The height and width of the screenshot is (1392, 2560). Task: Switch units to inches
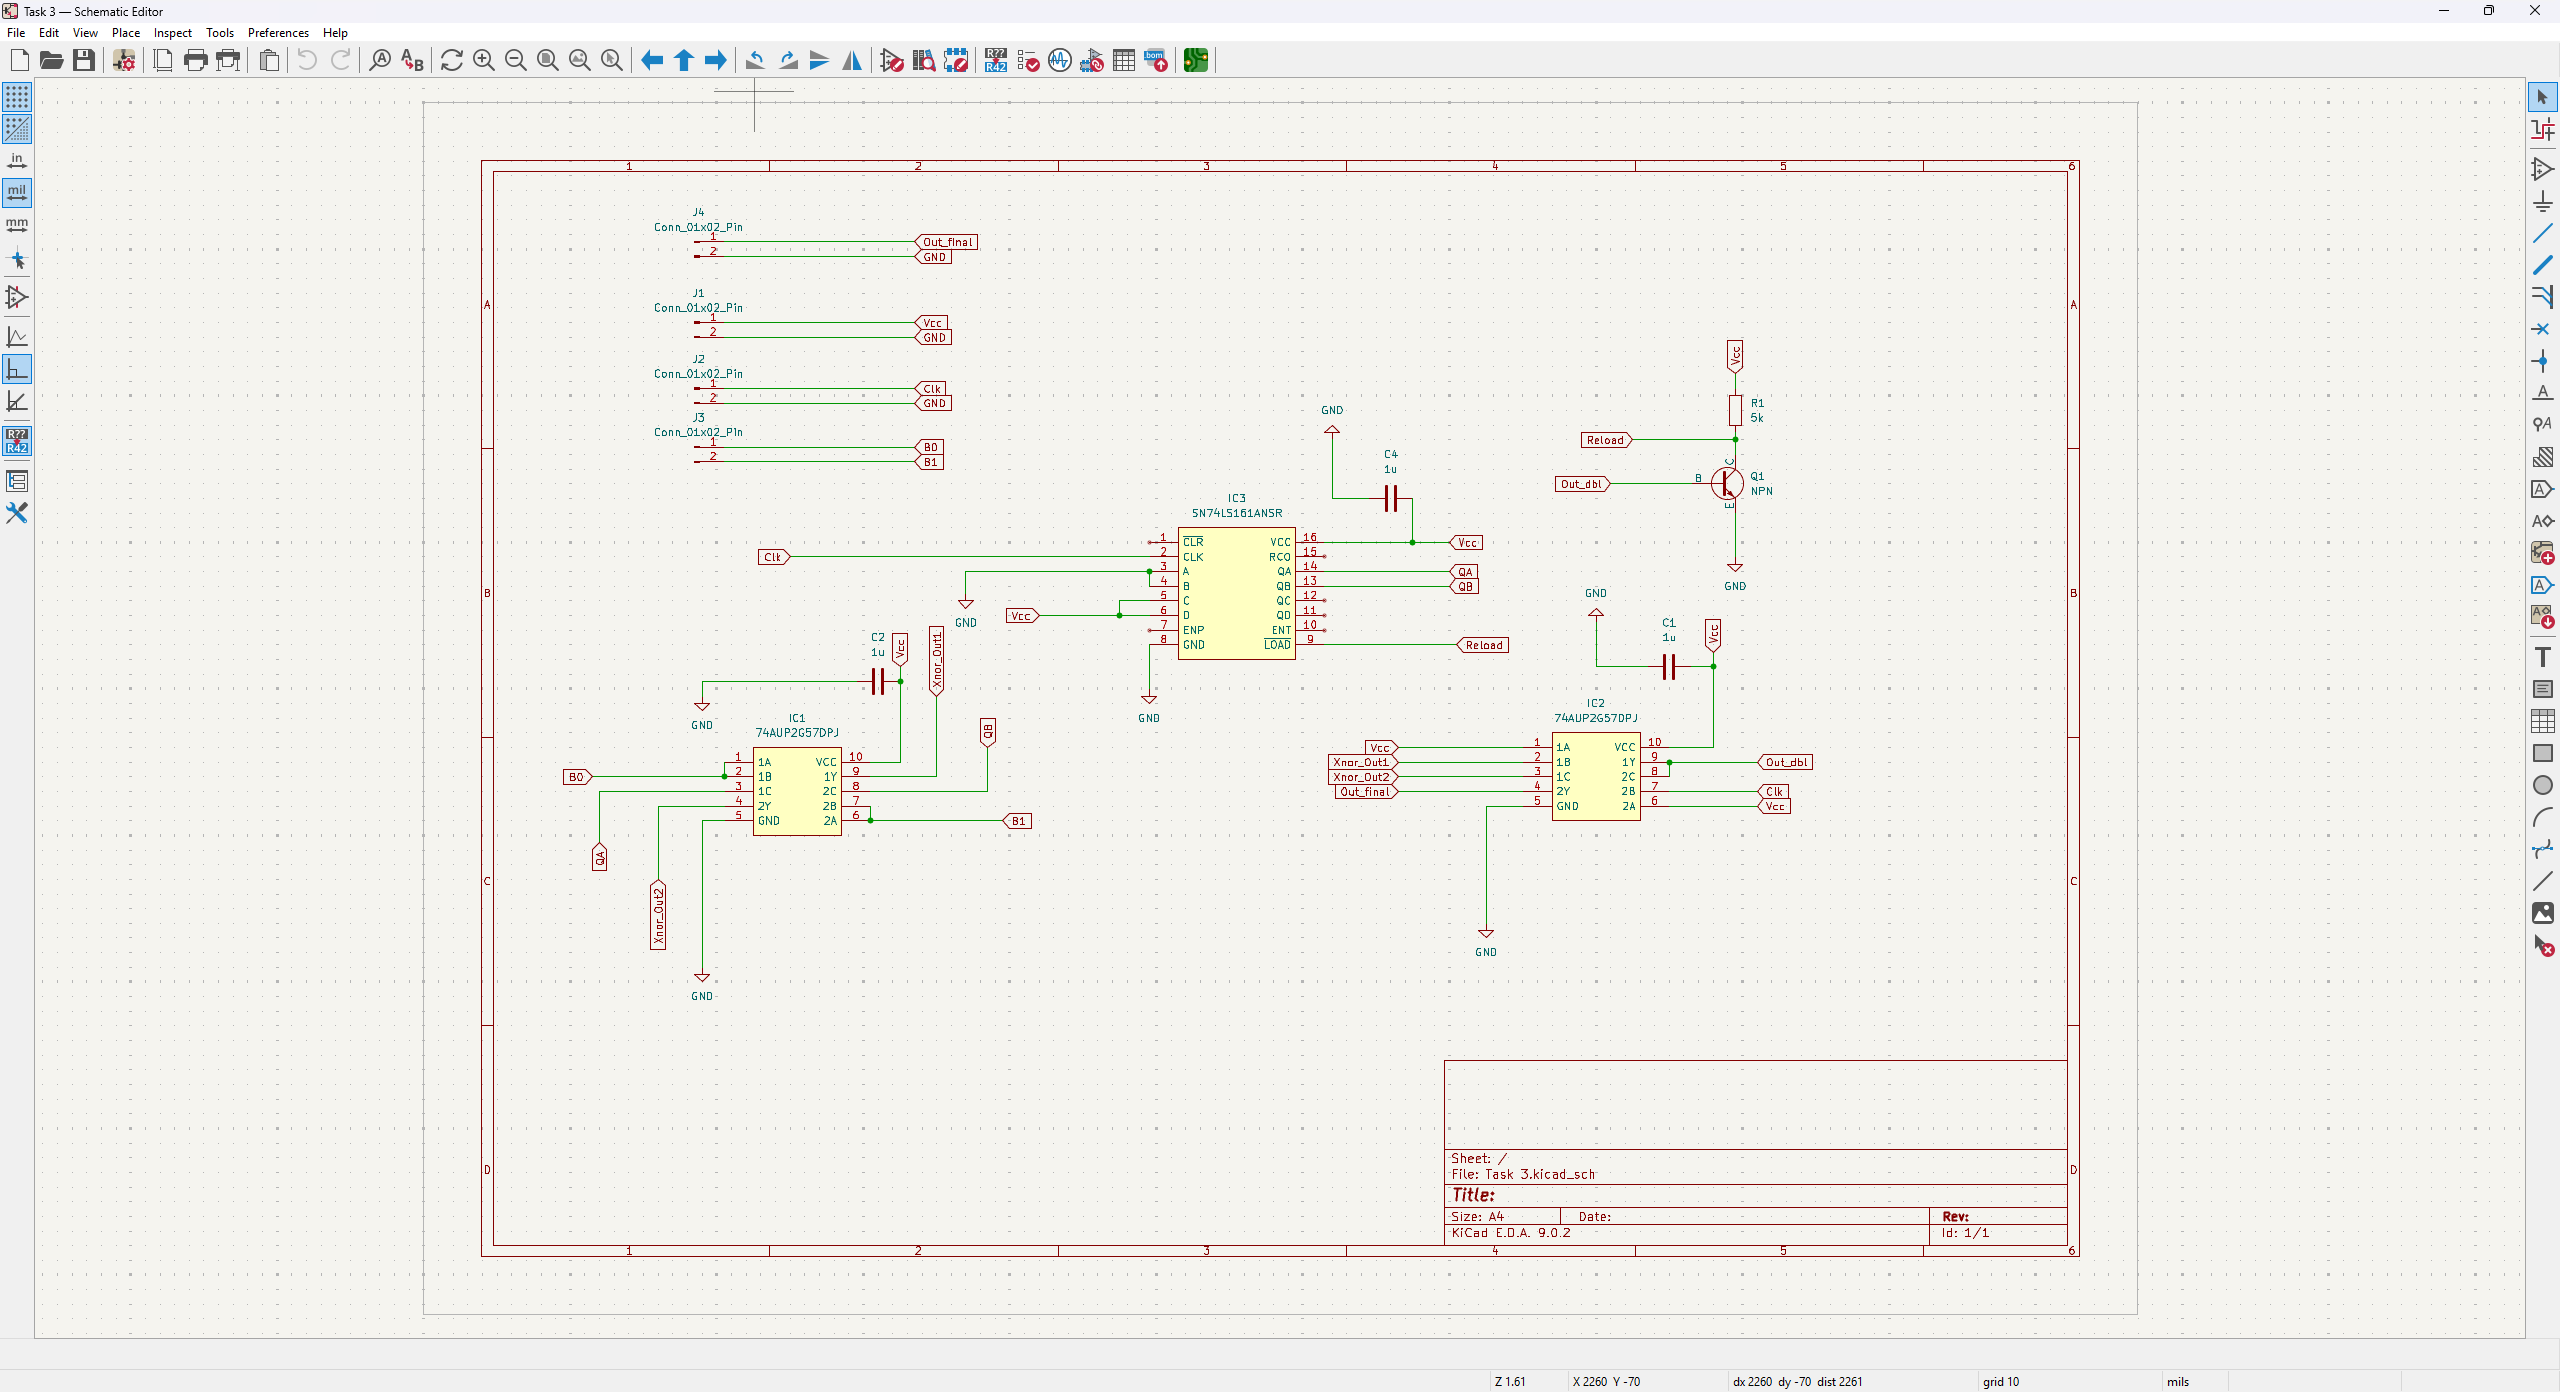pyautogui.click(x=17, y=161)
